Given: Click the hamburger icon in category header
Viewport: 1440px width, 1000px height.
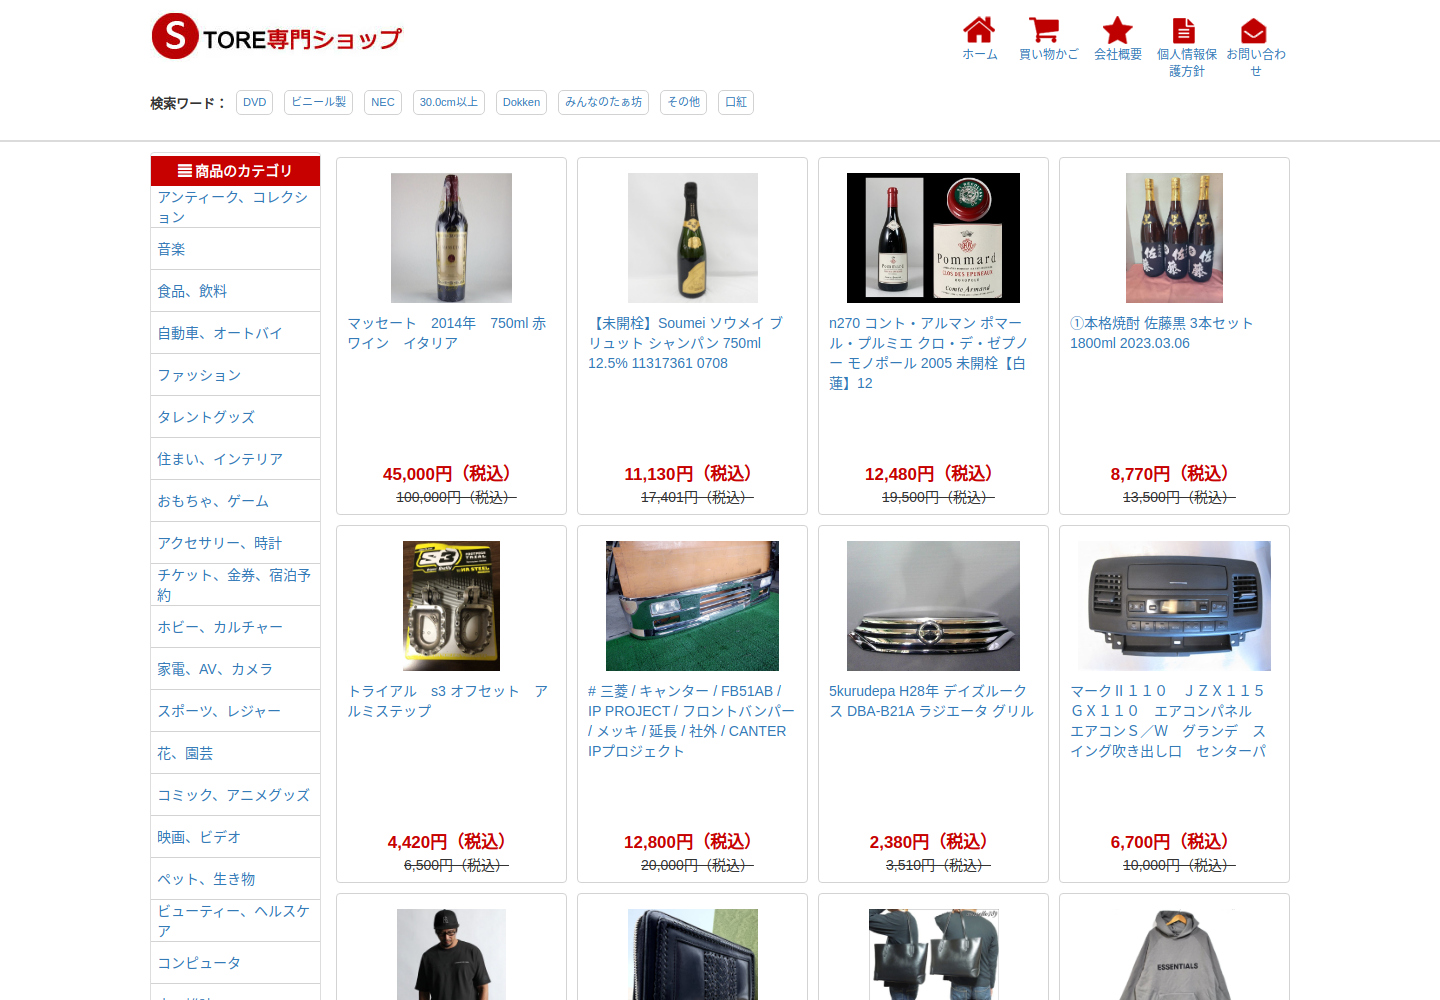Looking at the screenshot, I should point(185,171).
